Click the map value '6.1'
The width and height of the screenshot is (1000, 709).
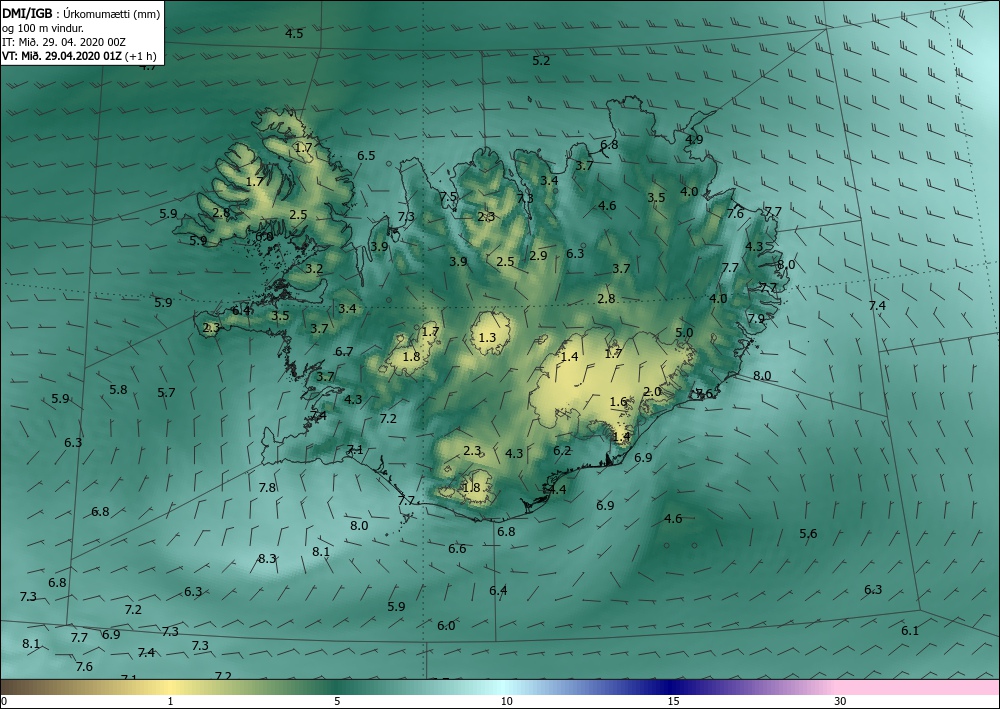[x=910, y=631]
